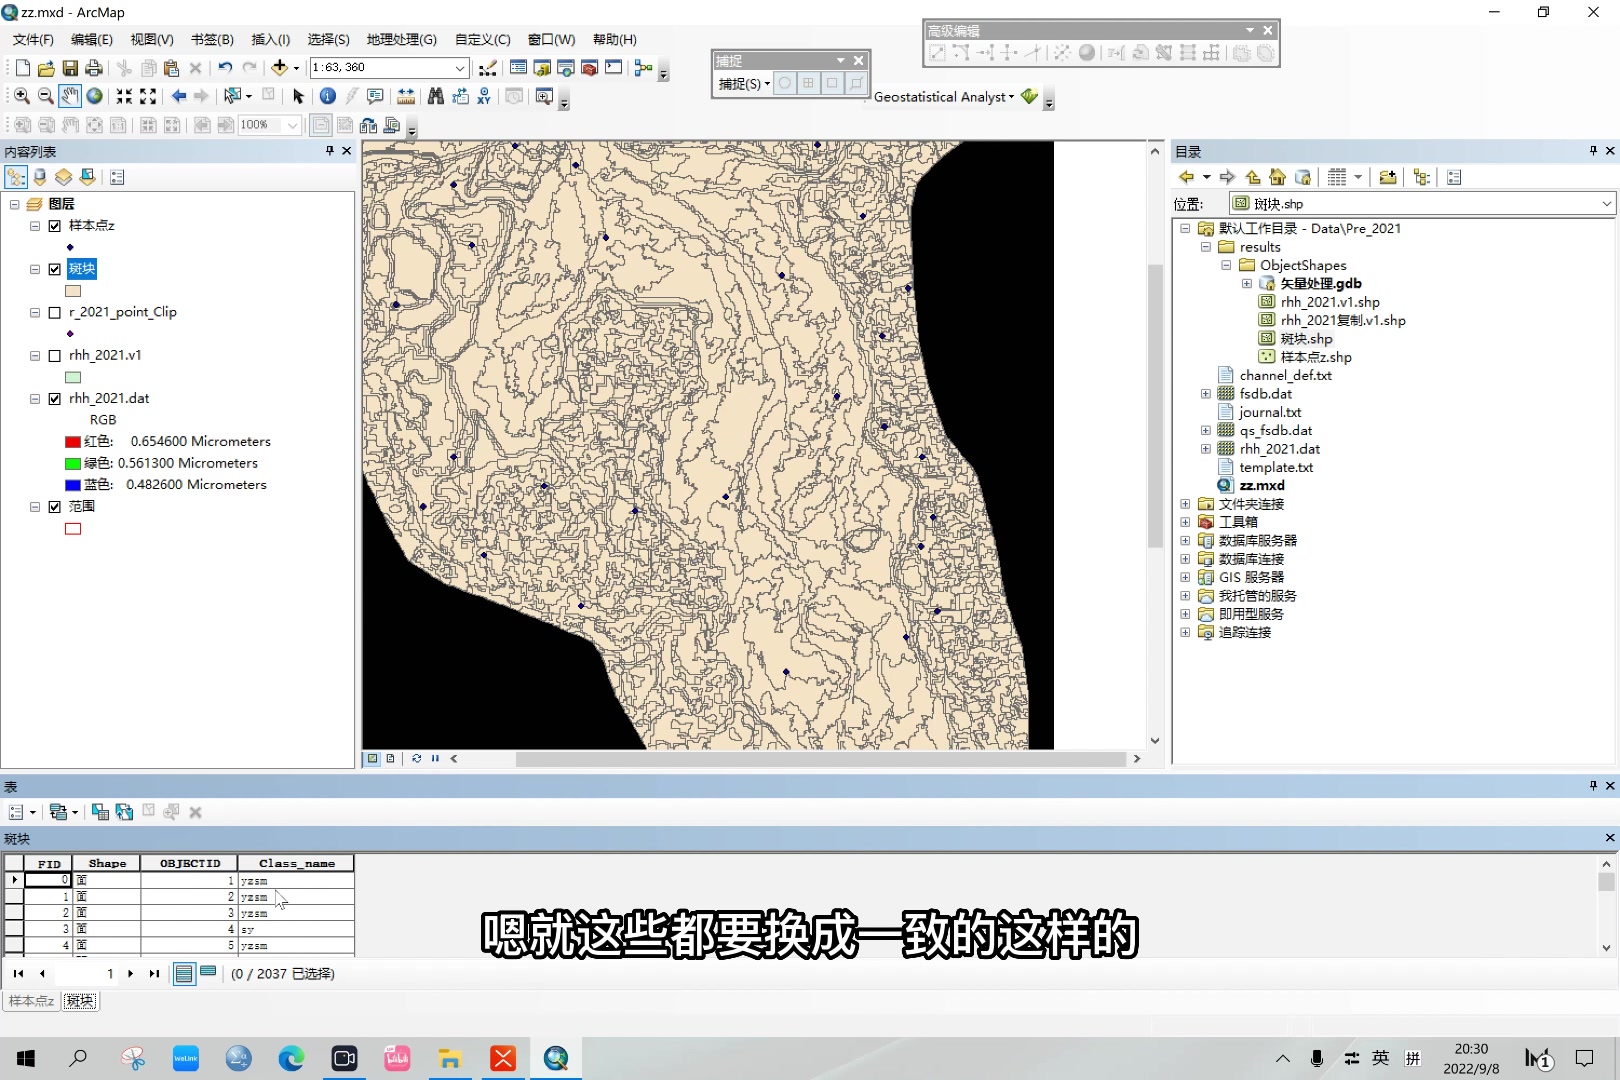Enable the r_2021_point_Clip layer
Viewport: 1620px width, 1080px height.
pyautogui.click(x=55, y=312)
